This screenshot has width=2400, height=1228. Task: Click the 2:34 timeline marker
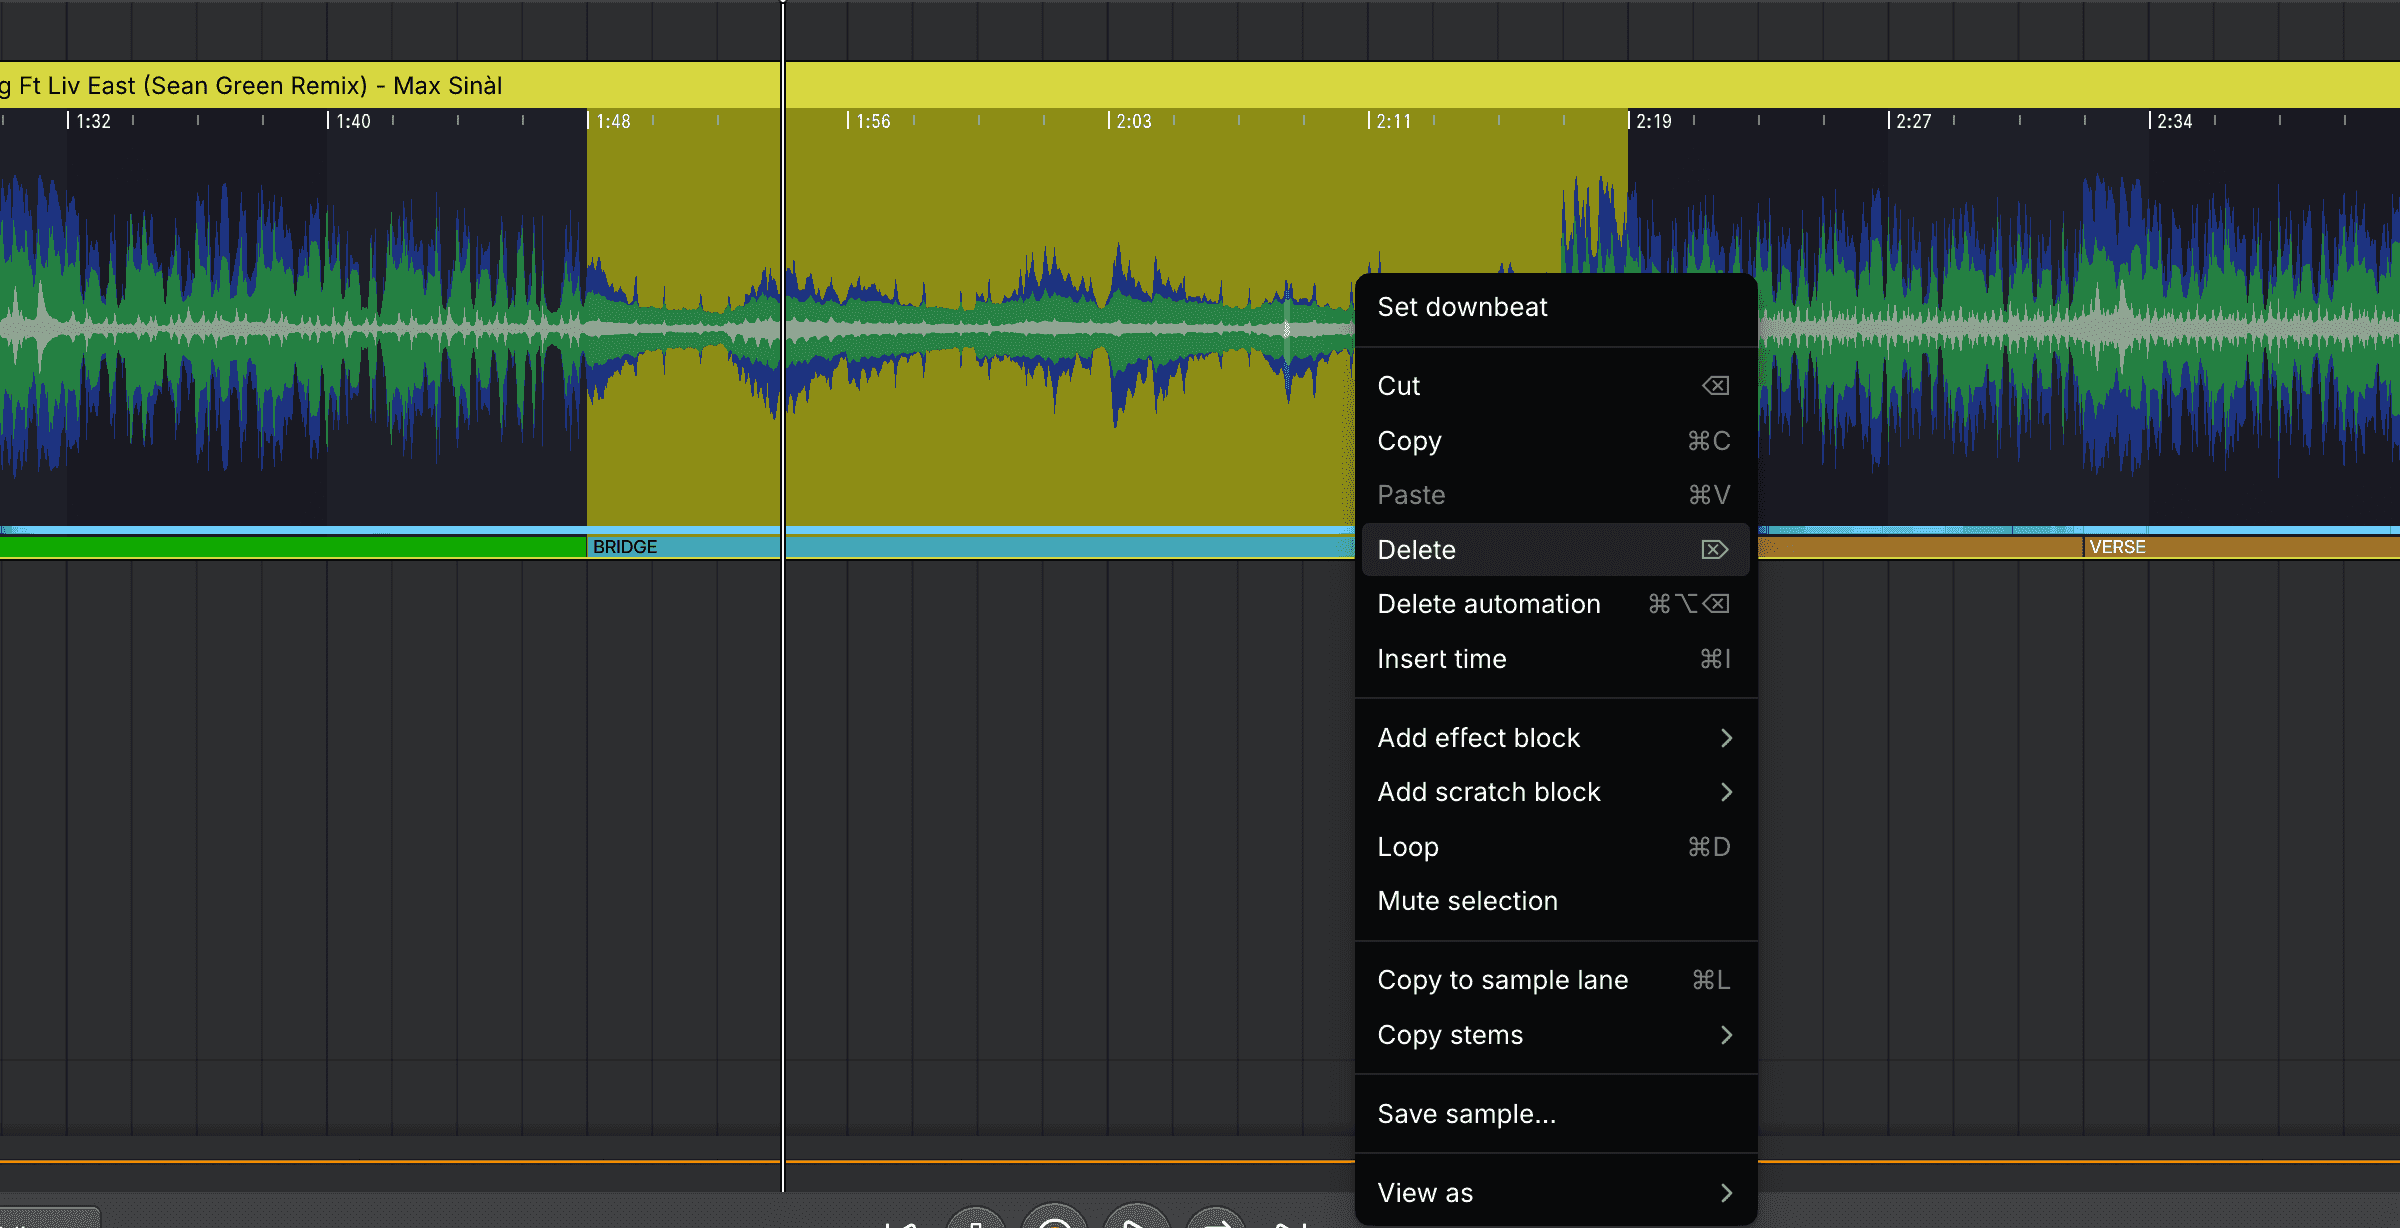click(2174, 121)
